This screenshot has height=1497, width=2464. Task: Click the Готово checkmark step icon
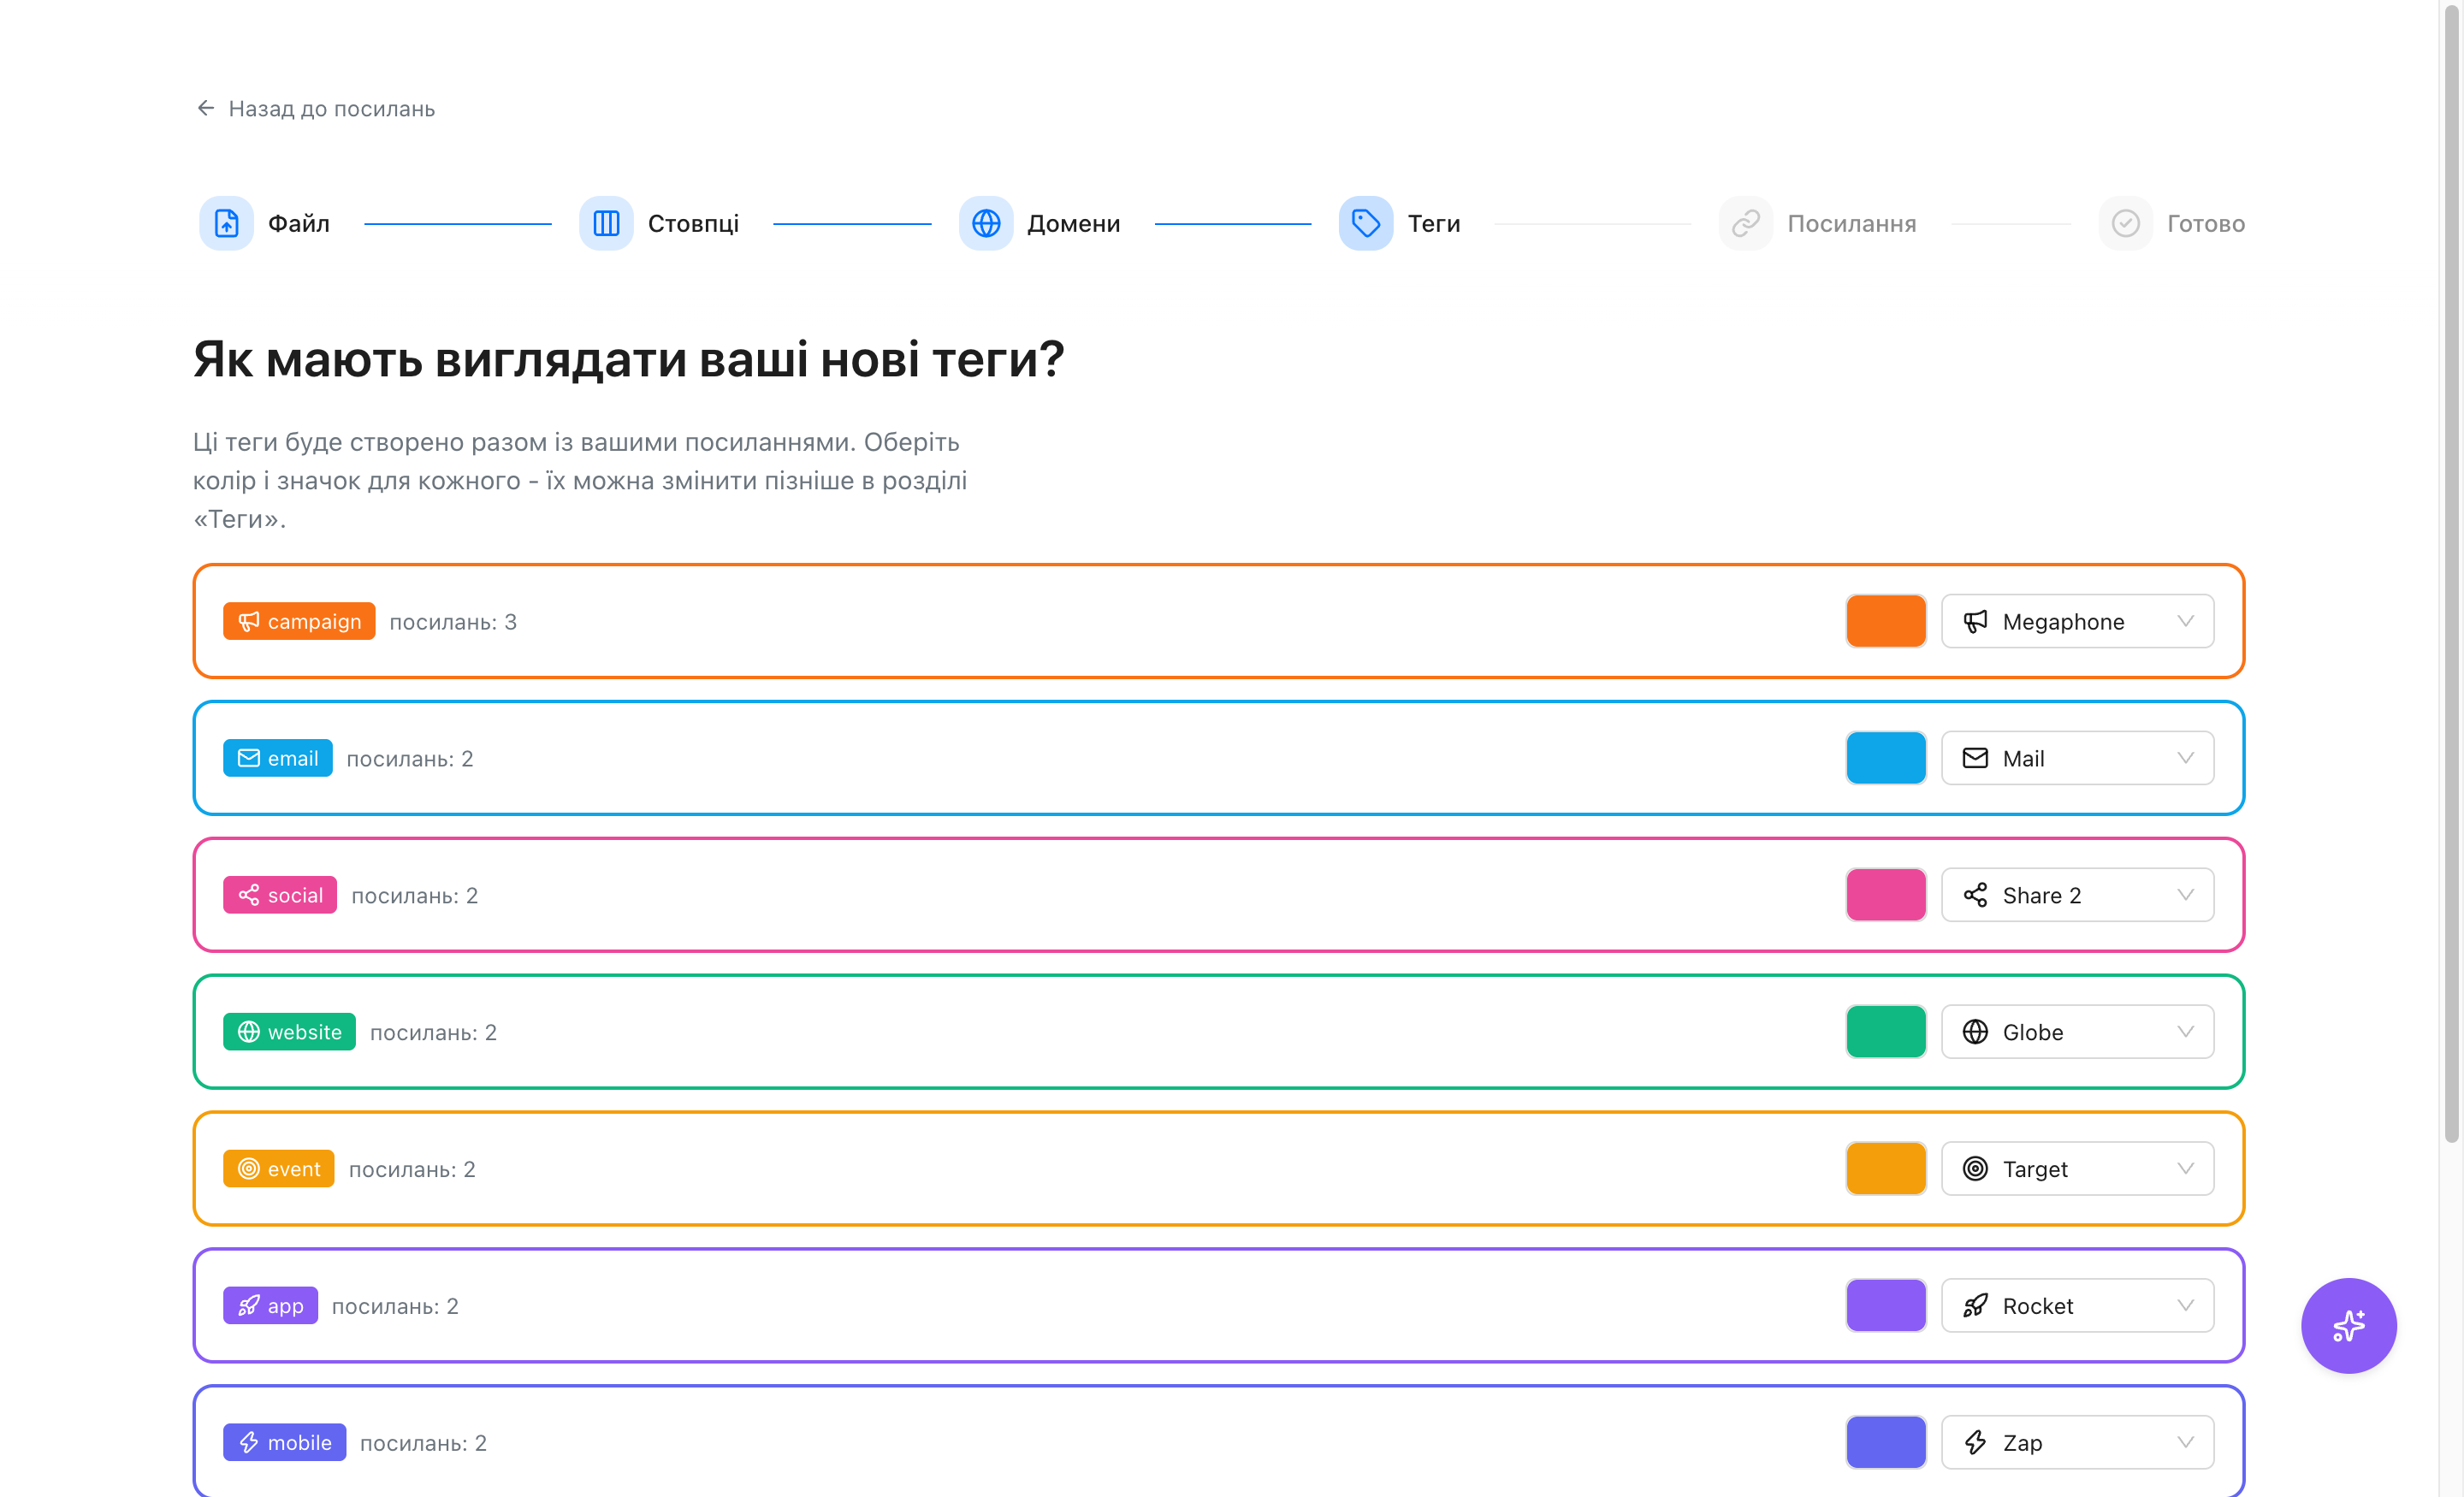click(2126, 223)
